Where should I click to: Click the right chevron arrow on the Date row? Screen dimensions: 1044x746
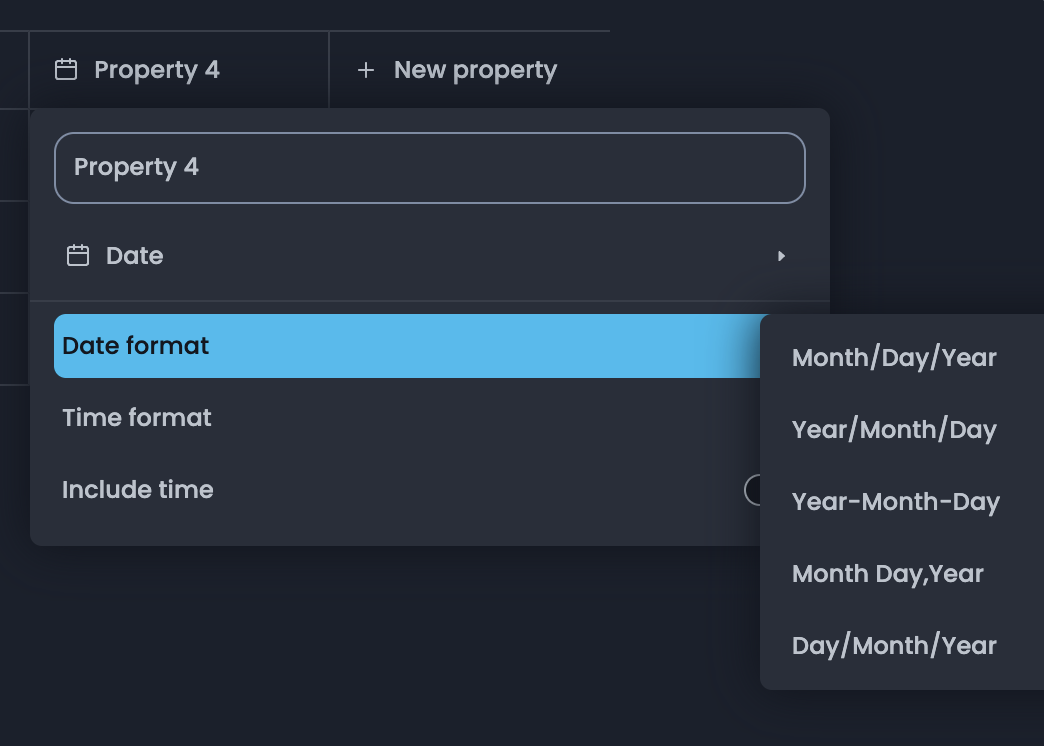(782, 256)
